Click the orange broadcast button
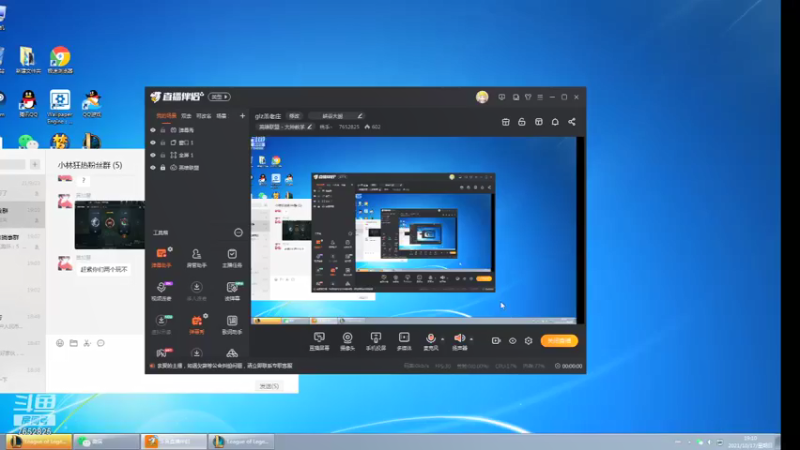Viewport: 800px width, 450px height. pos(559,341)
